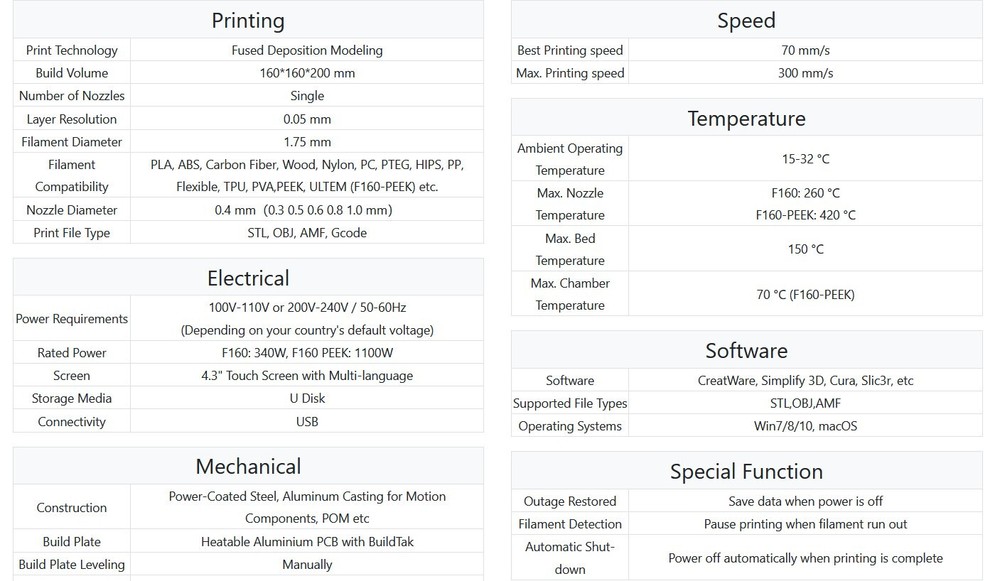
Task: Click the Mechanical section header
Action: coord(248,466)
